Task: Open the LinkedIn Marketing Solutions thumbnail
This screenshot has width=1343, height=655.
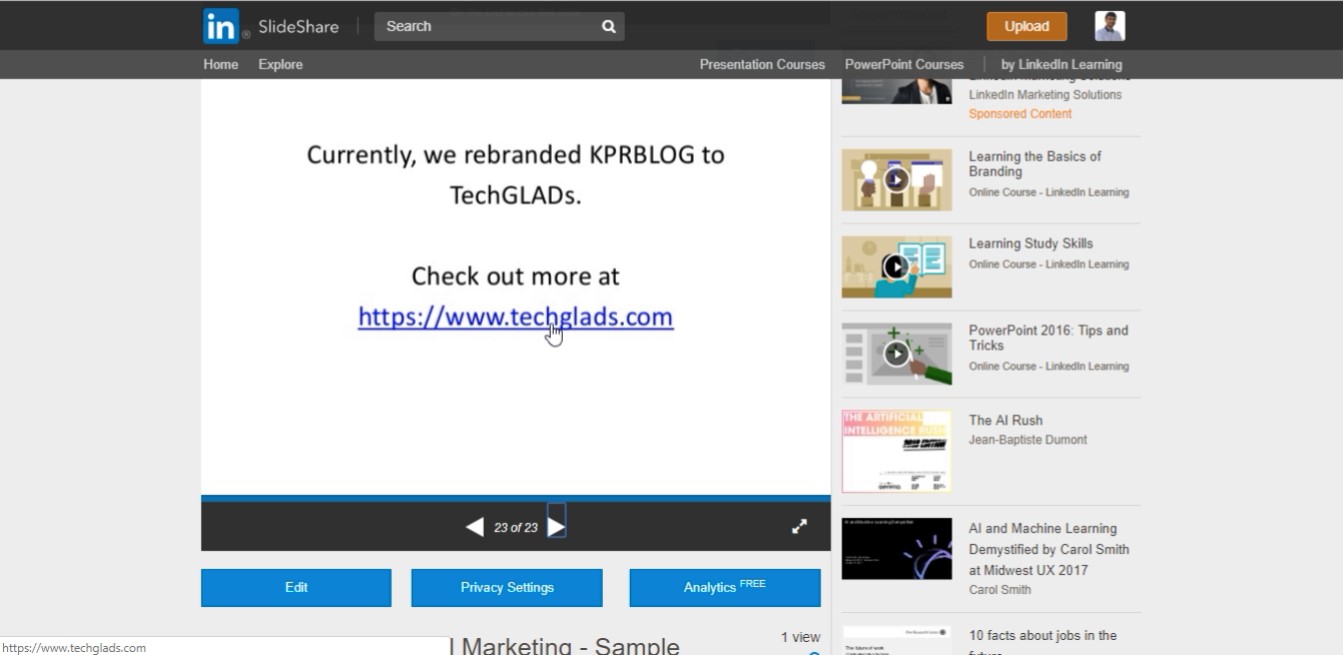Action: tap(896, 91)
